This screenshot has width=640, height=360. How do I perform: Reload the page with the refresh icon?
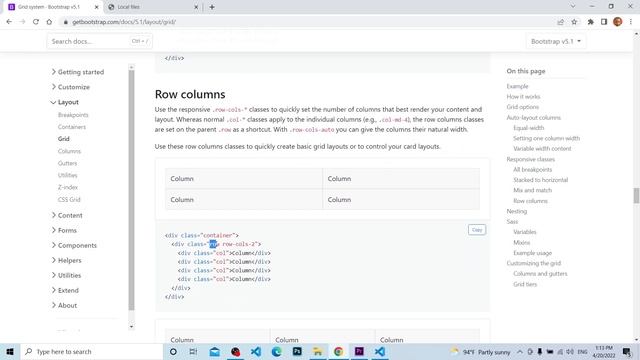[36, 22]
